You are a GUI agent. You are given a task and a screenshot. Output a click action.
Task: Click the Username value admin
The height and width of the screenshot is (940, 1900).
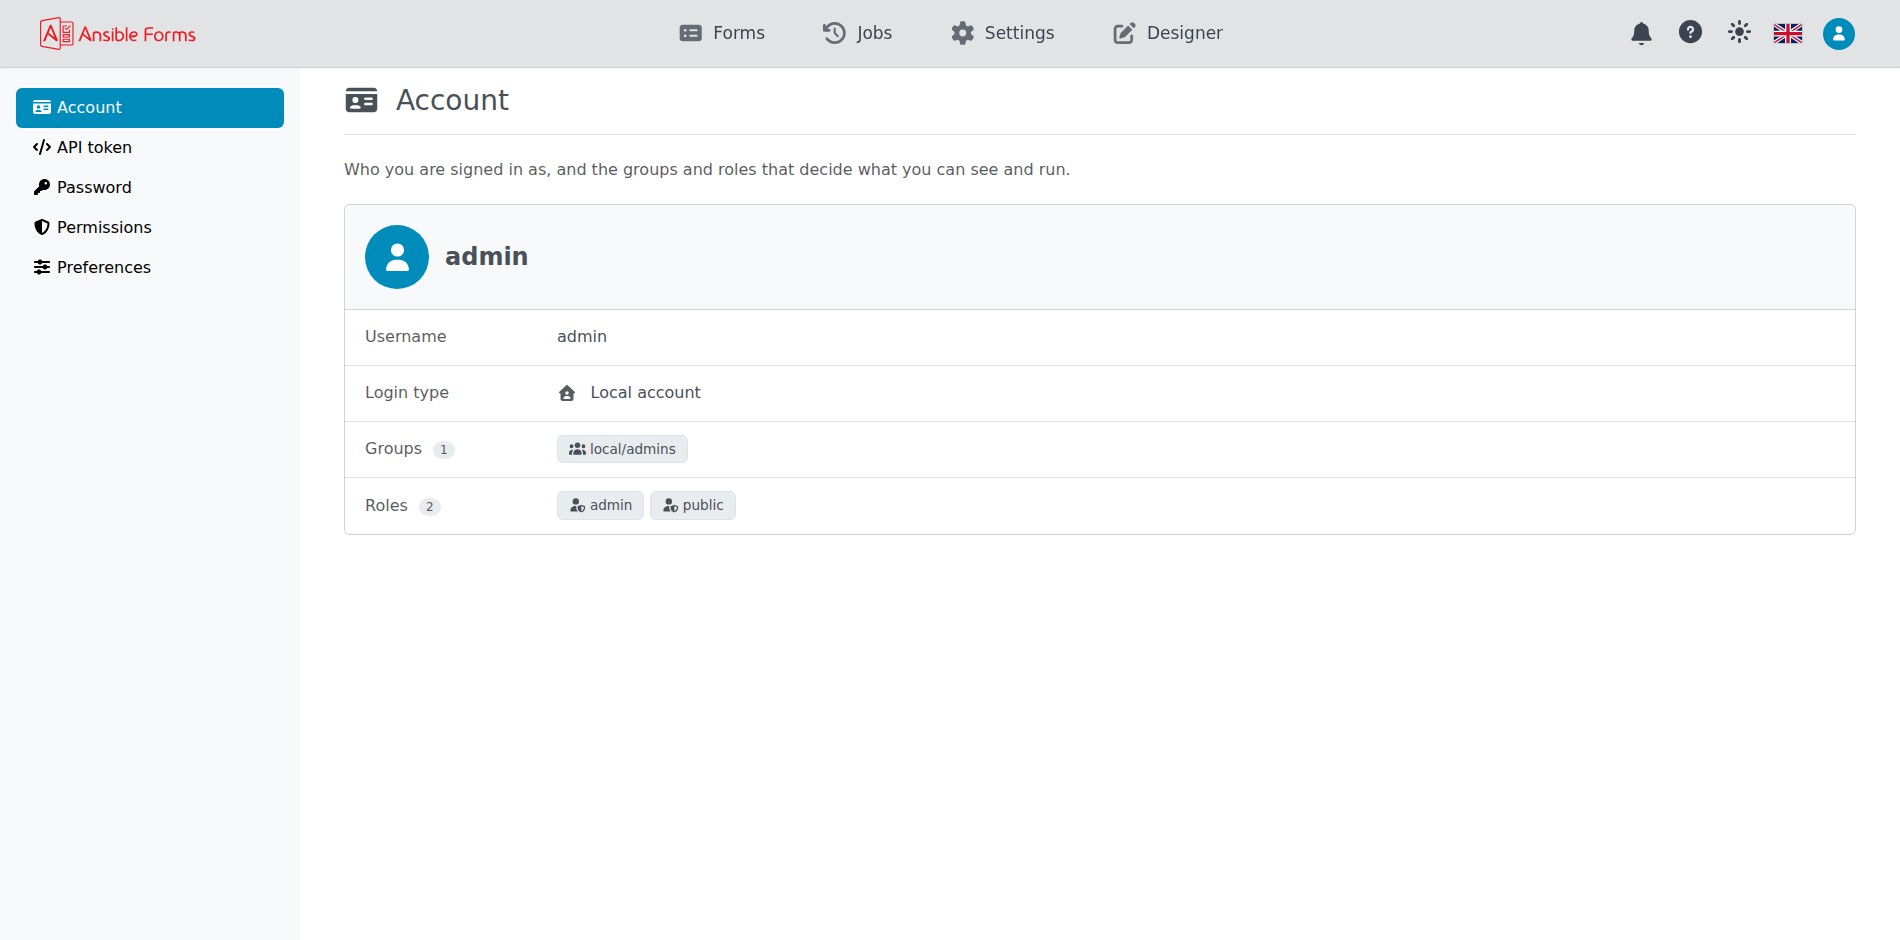pos(582,337)
